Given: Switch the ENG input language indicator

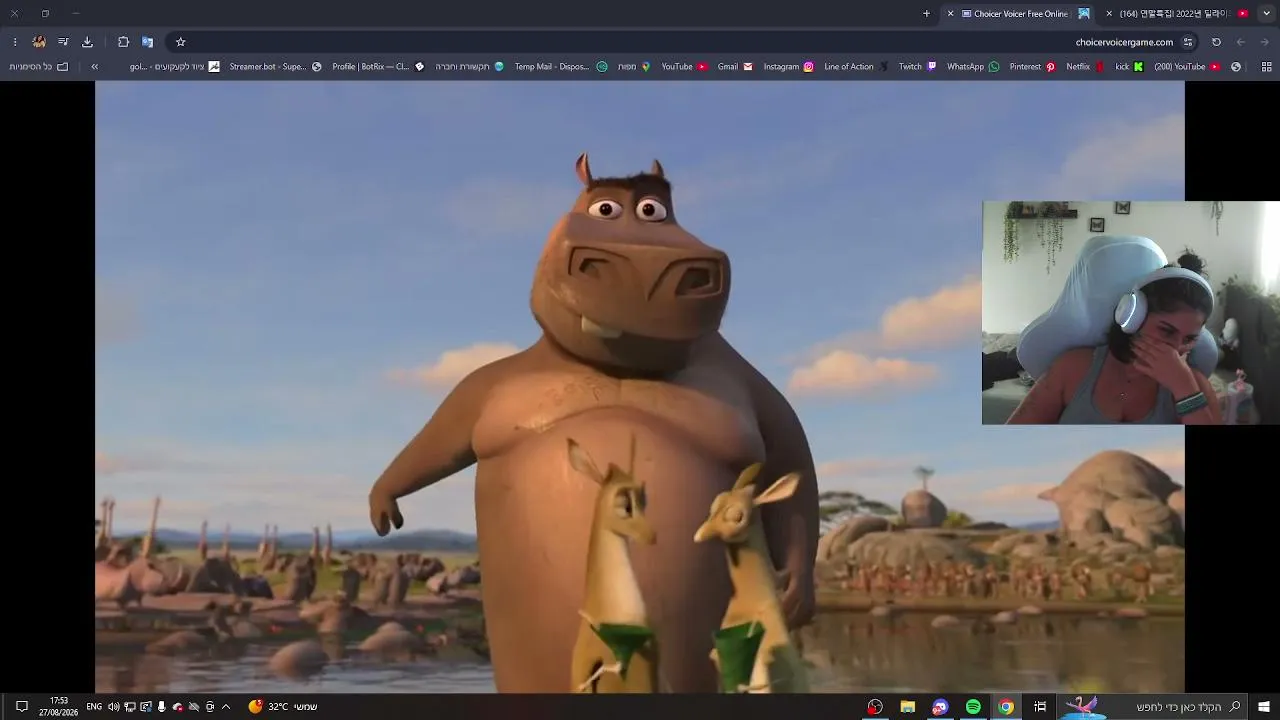Looking at the screenshot, I should [94, 707].
